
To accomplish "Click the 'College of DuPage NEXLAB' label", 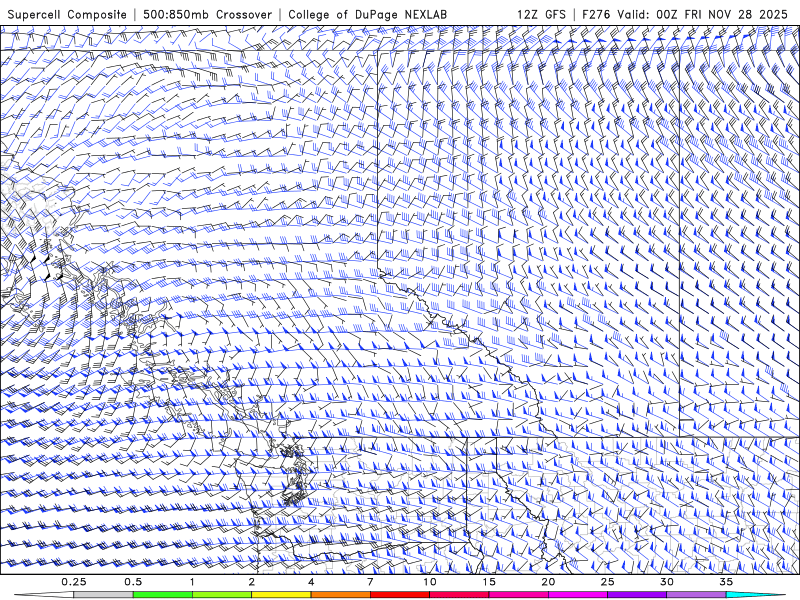I will [x=367, y=14].
